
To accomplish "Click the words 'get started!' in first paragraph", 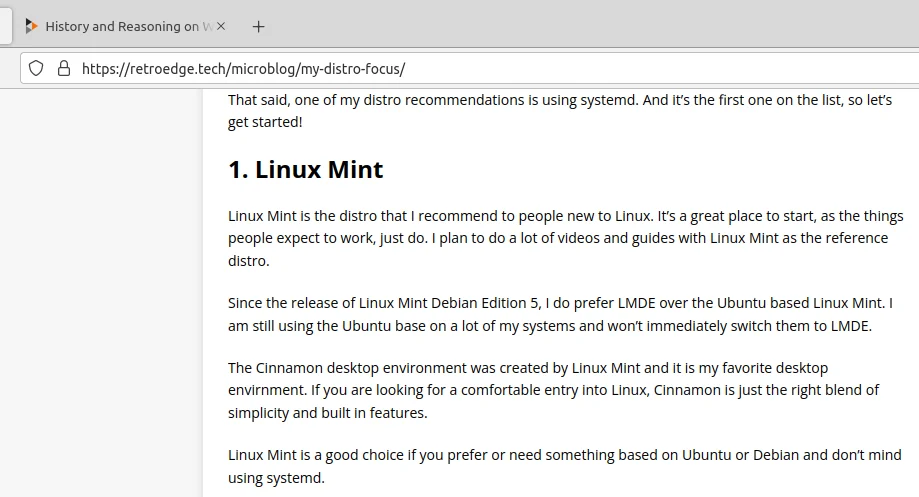I will coord(265,122).
